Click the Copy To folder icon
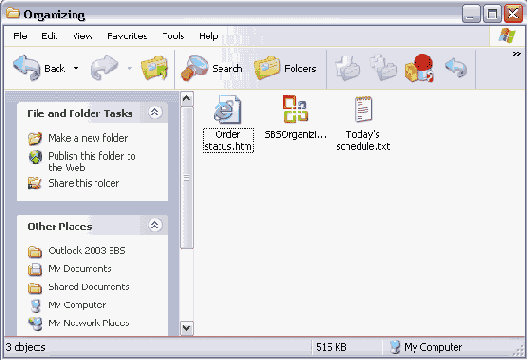 pyautogui.click(x=383, y=68)
